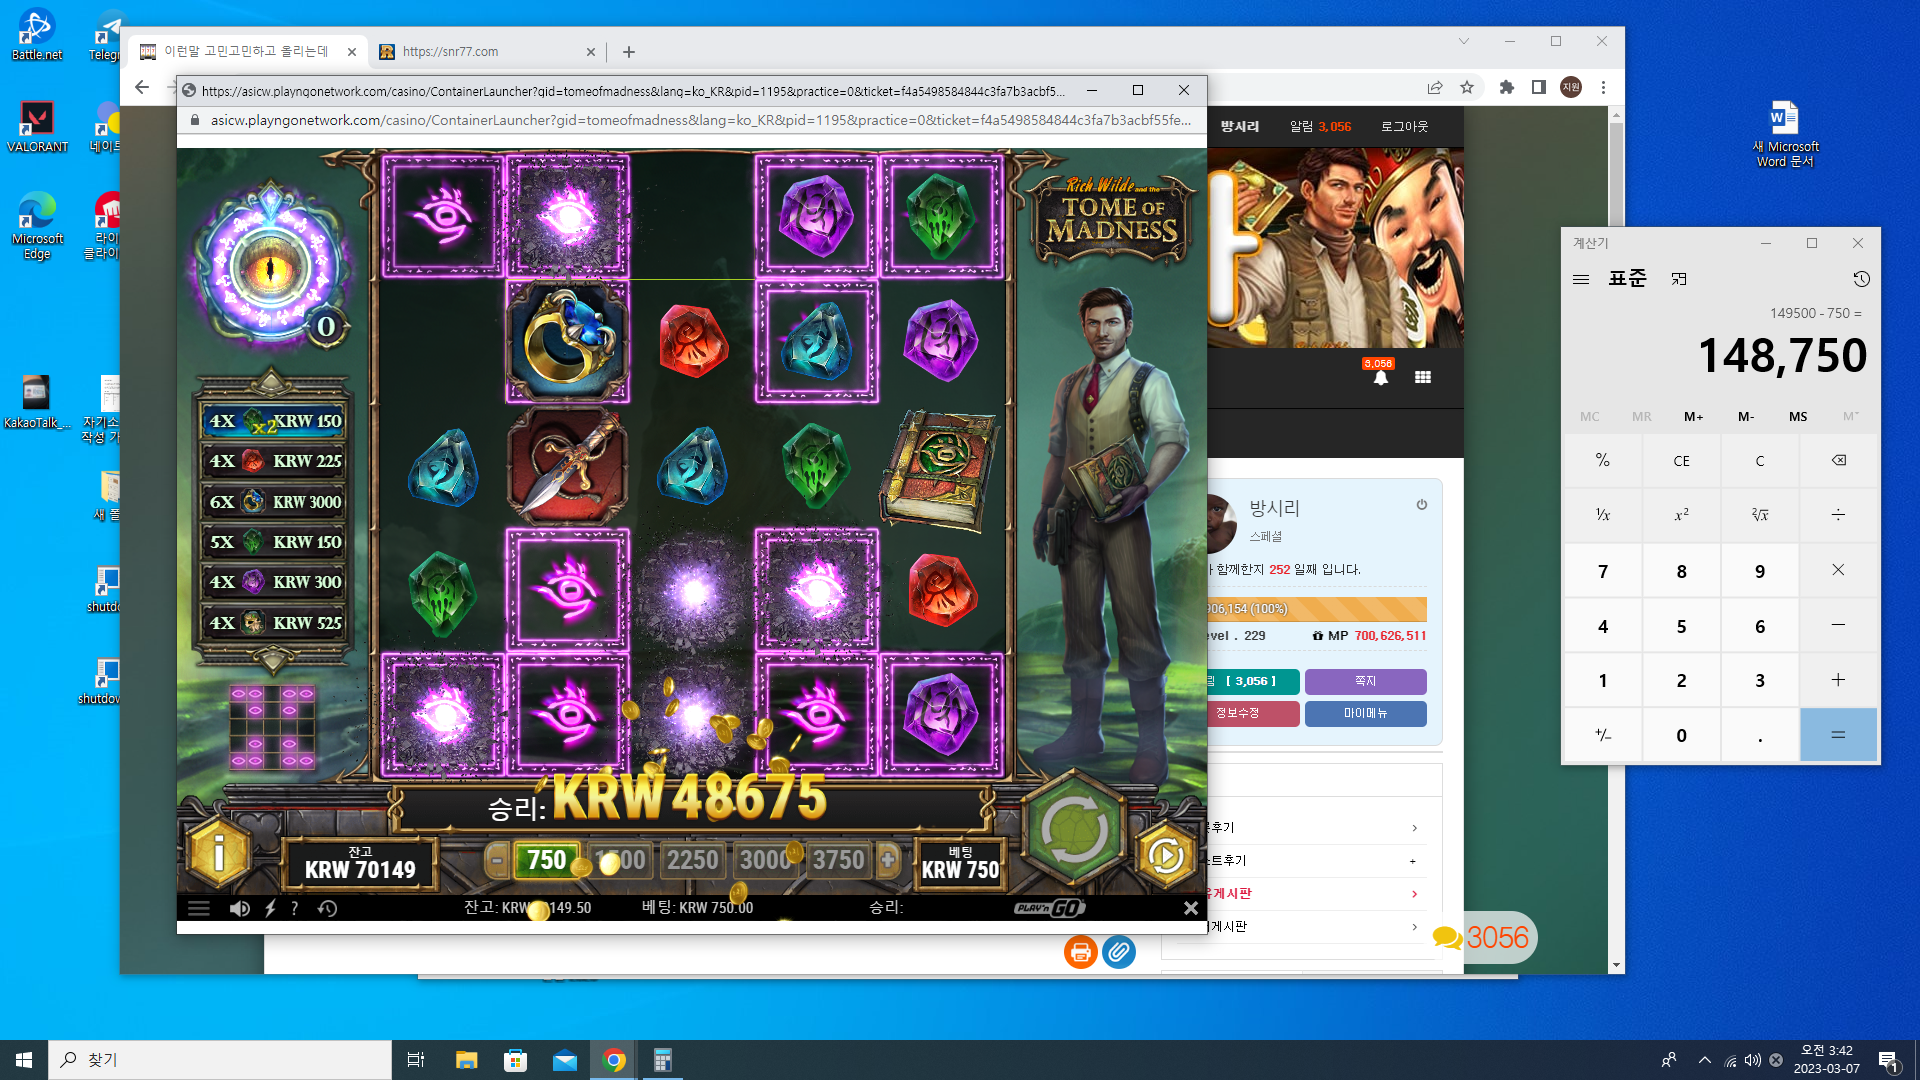This screenshot has width=1920, height=1080.
Task: Expand the 후기 menu row chevron
Action: click(1414, 828)
